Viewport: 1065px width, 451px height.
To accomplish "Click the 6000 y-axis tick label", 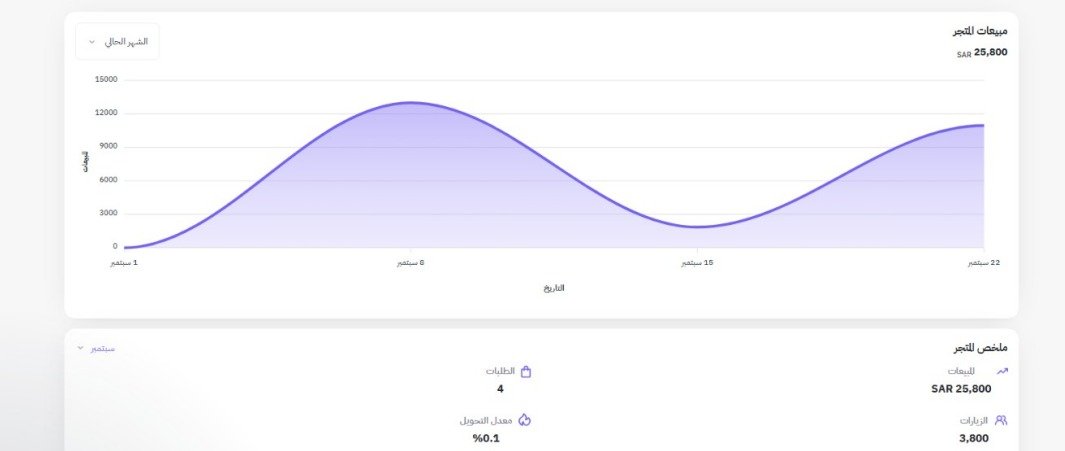I will point(108,180).
